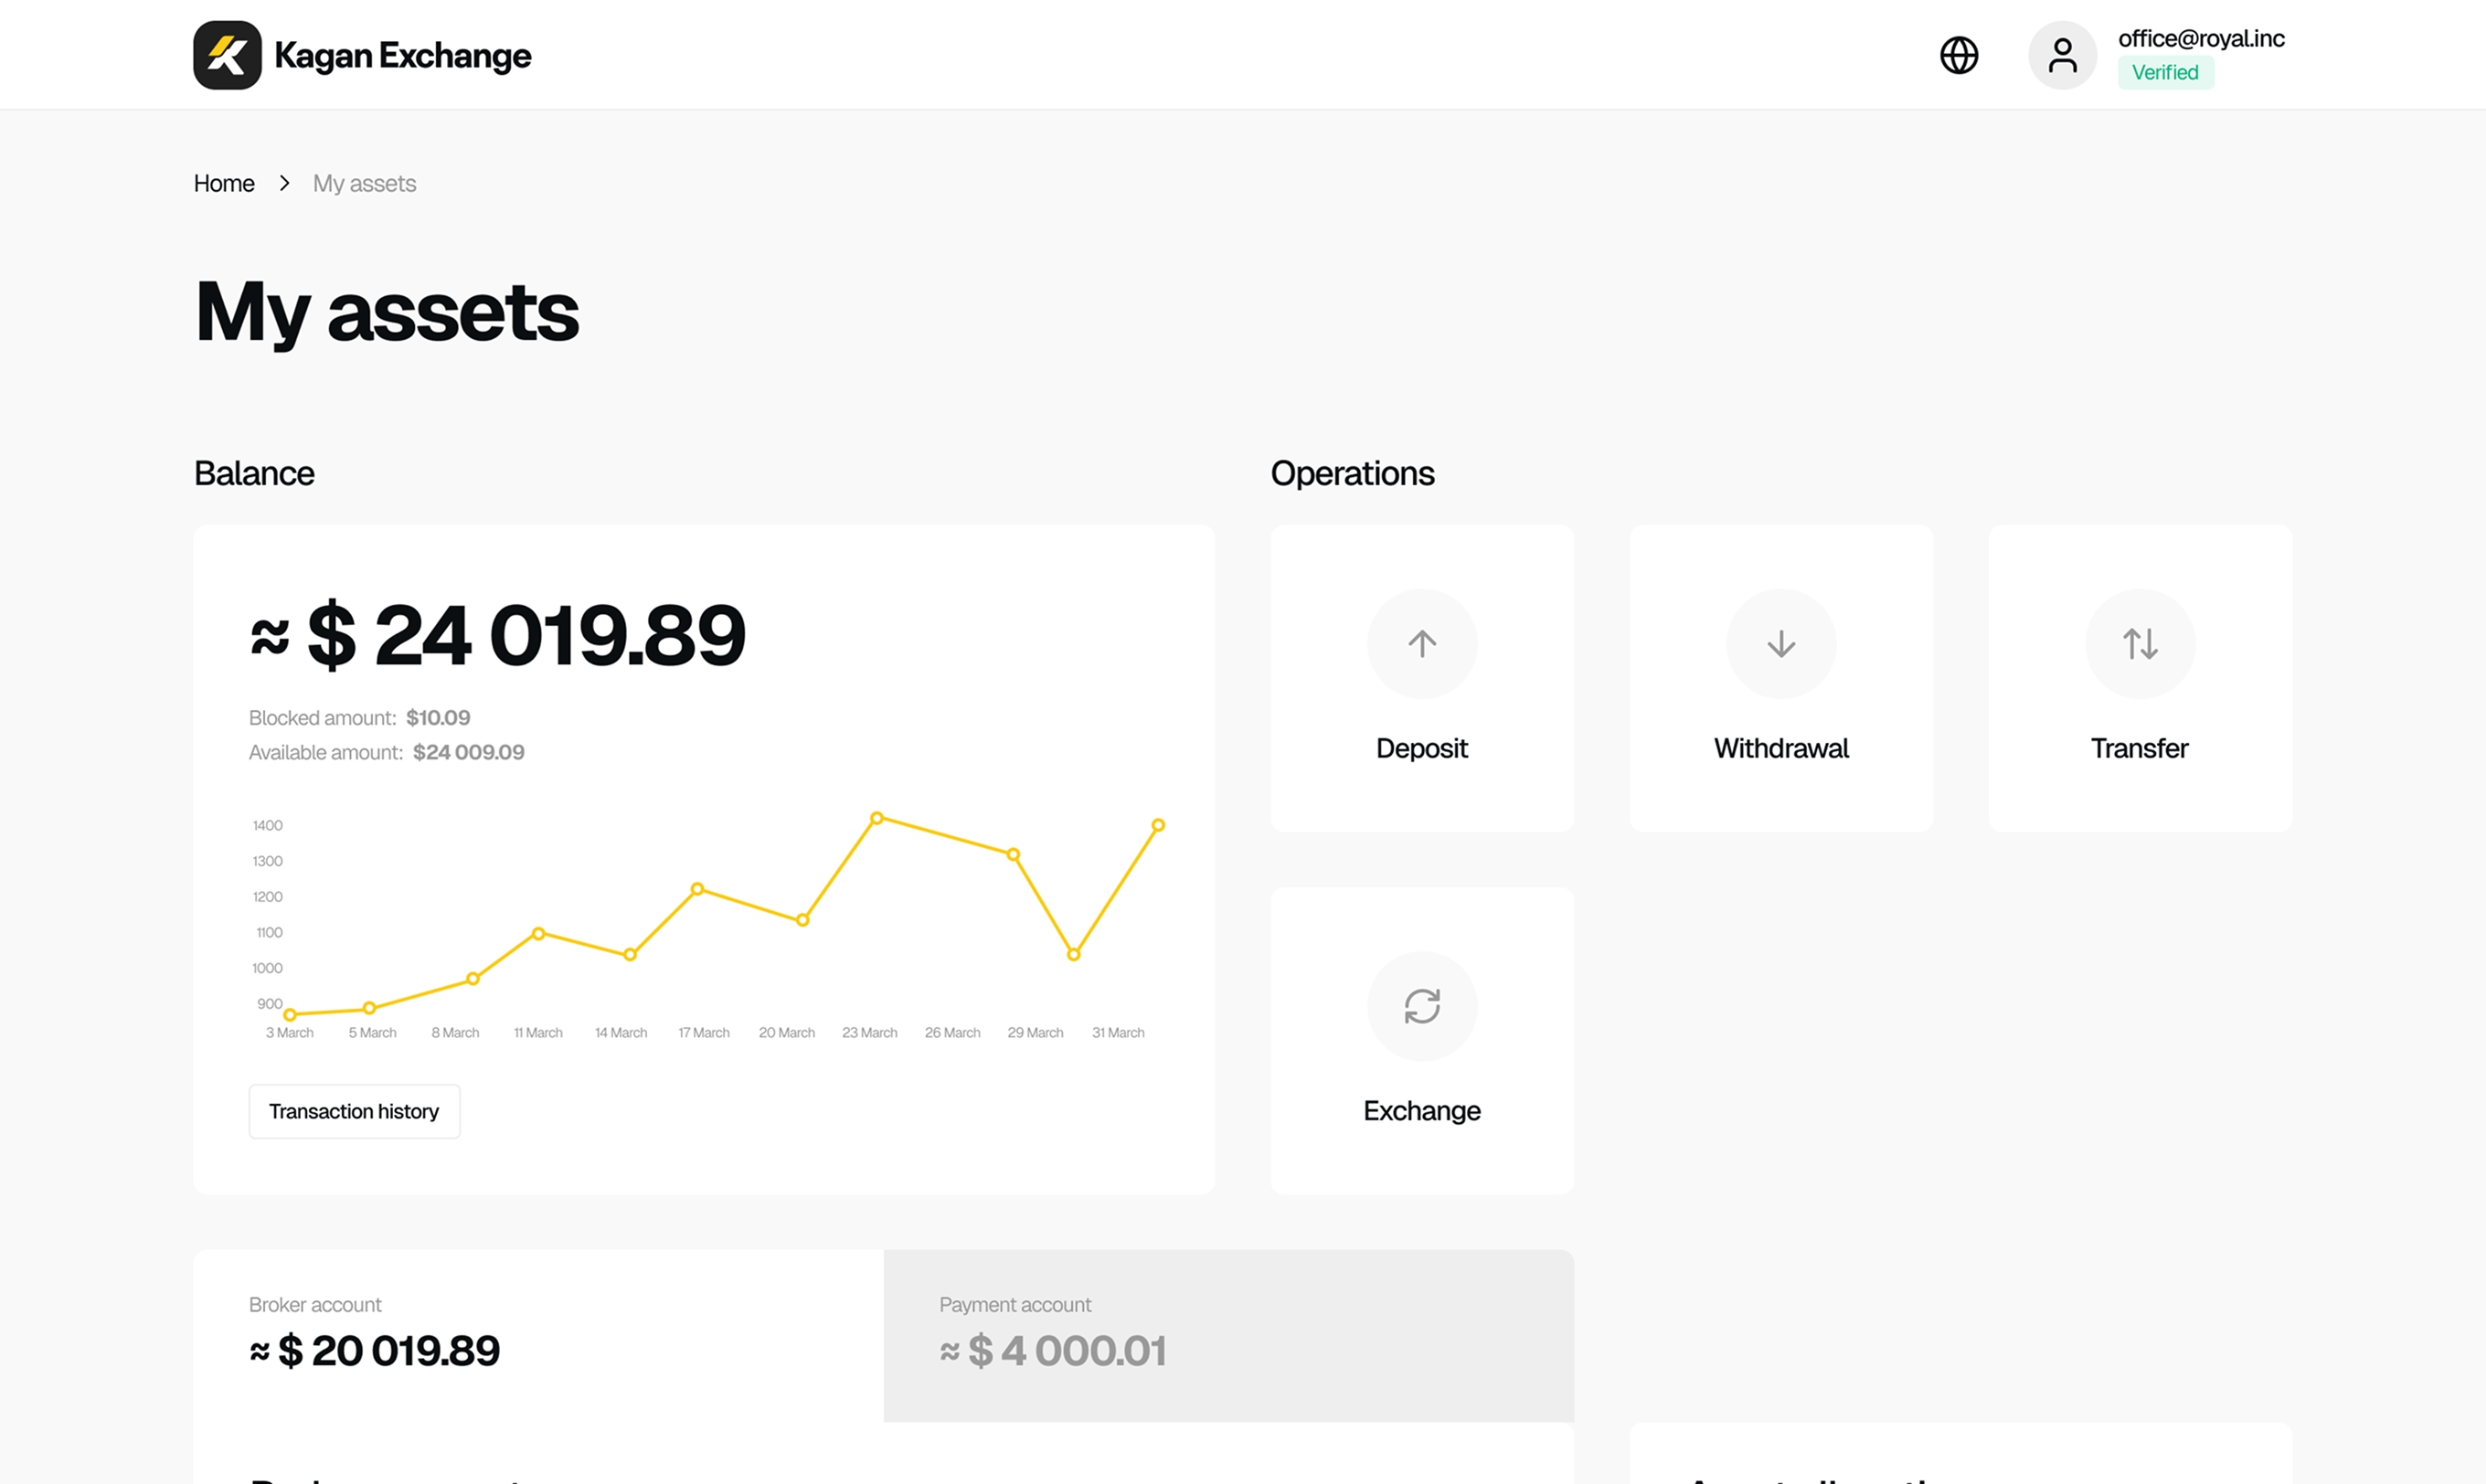Screen dimensions: 2486x1484
Task: Click the Kagan Exchange logo icon
Action: 227,55
